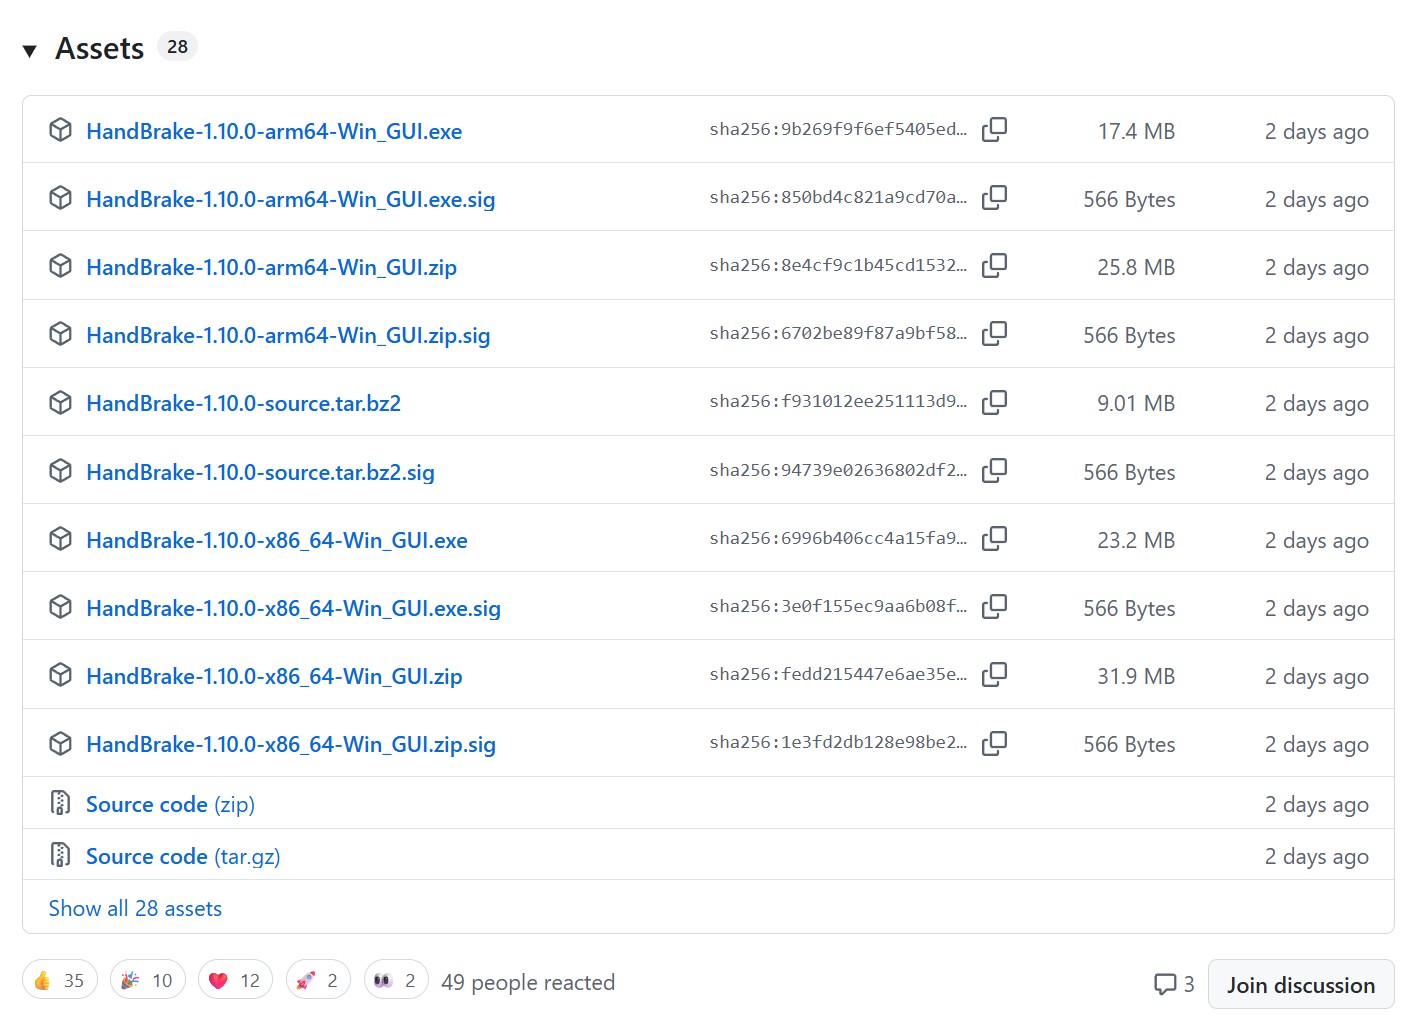The height and width of the screenshot is (1030, 1410).
Task: Click the 49 people reacted text
Action: click(528, 982)
